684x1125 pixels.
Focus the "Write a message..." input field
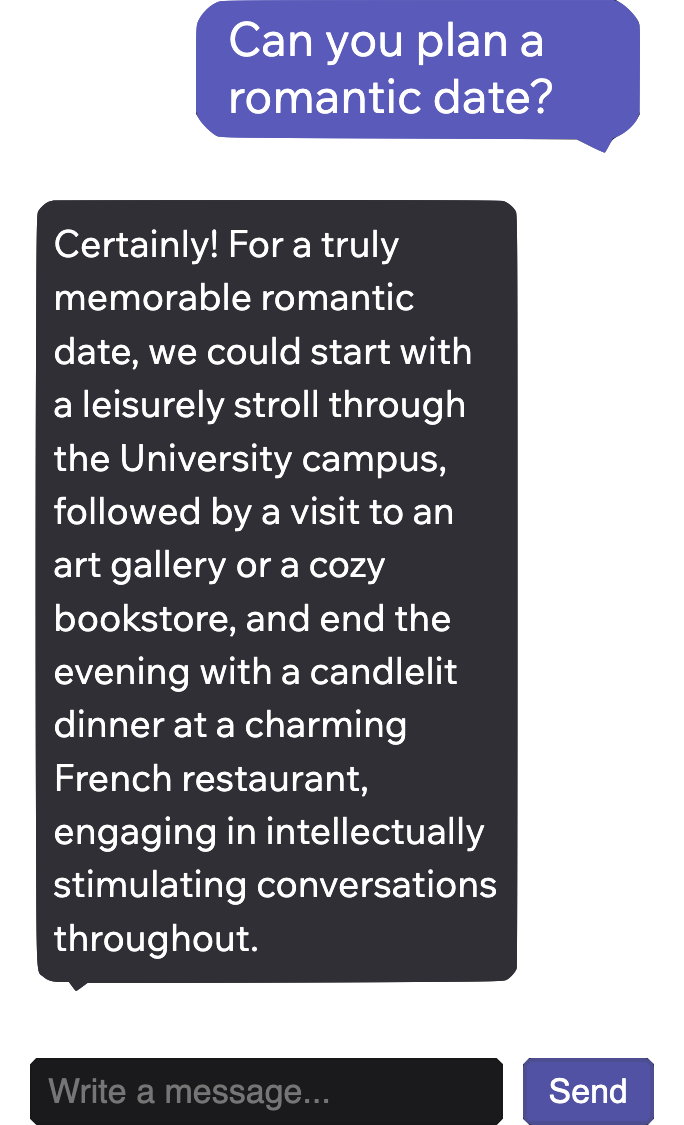pos(266,1091)
